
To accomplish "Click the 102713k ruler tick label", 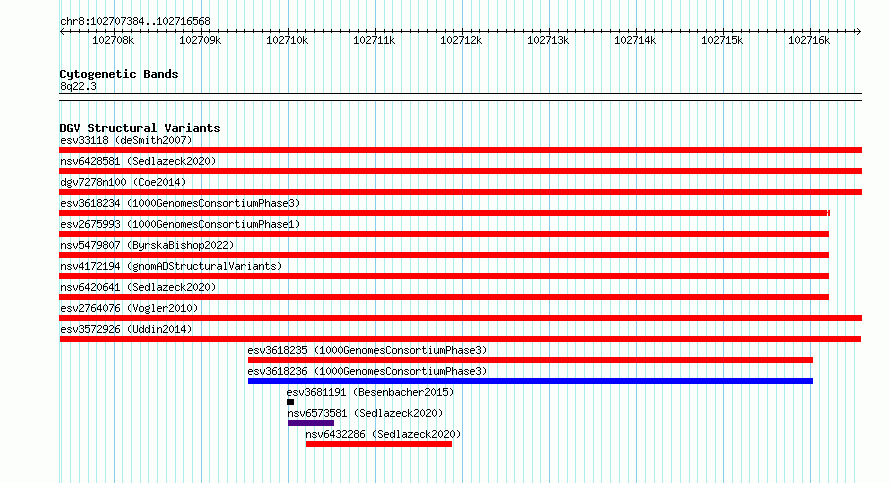I will (548, 40).
